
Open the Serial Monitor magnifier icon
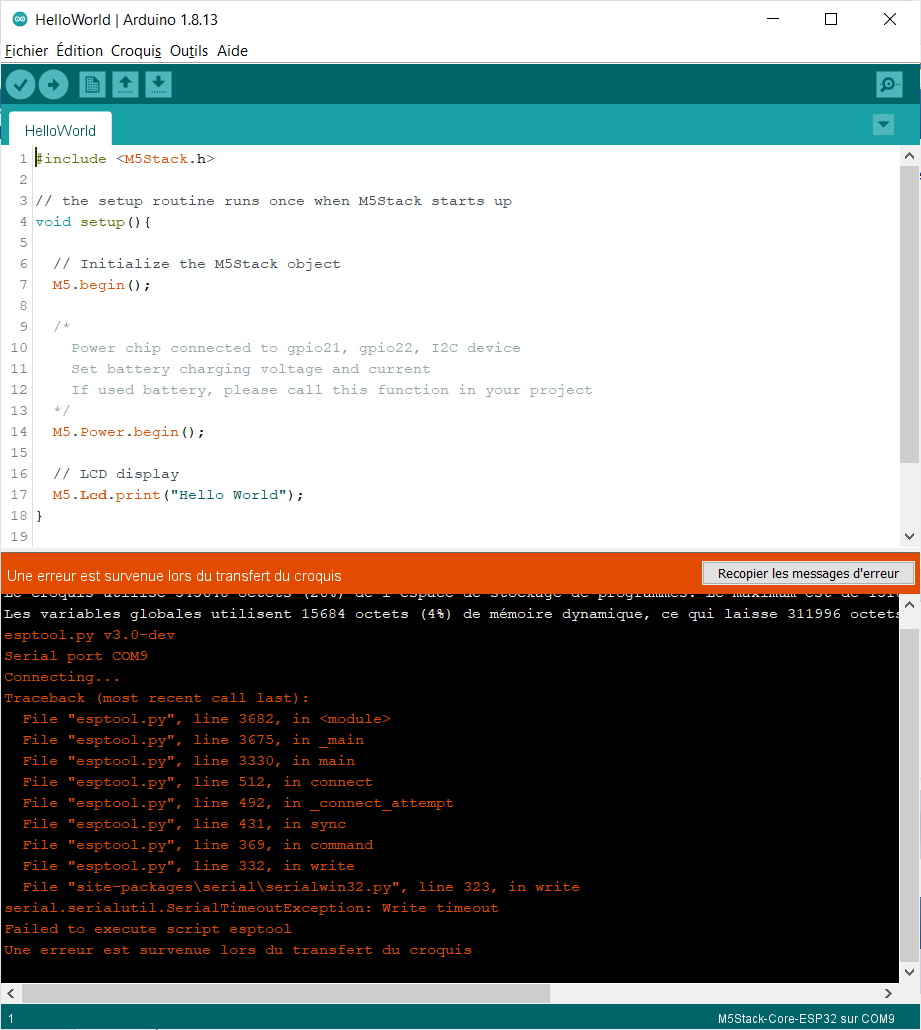[889, 85]
